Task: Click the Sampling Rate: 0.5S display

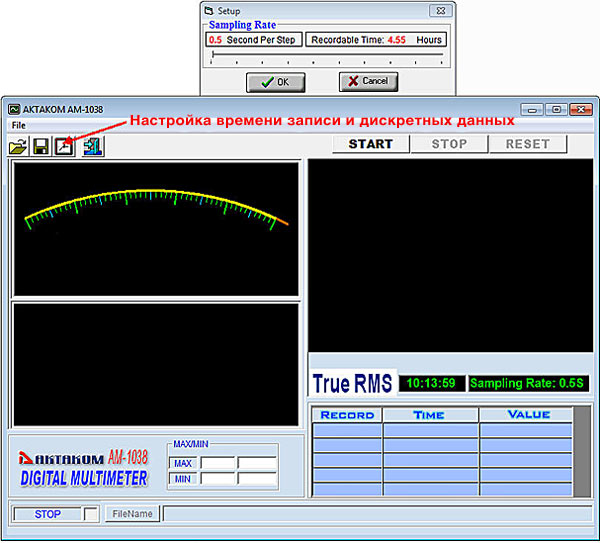Action: point(527,383)
